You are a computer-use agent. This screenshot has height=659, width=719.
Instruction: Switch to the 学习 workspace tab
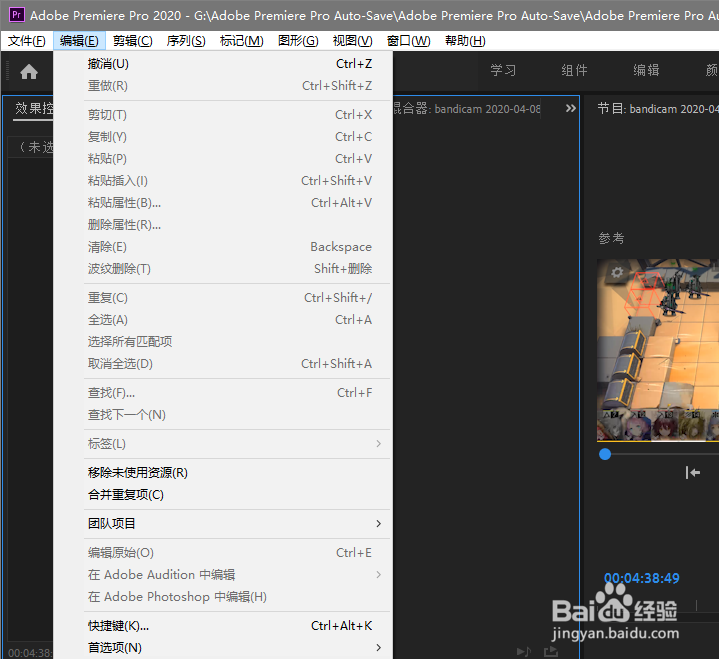click(x=503, y=70)
